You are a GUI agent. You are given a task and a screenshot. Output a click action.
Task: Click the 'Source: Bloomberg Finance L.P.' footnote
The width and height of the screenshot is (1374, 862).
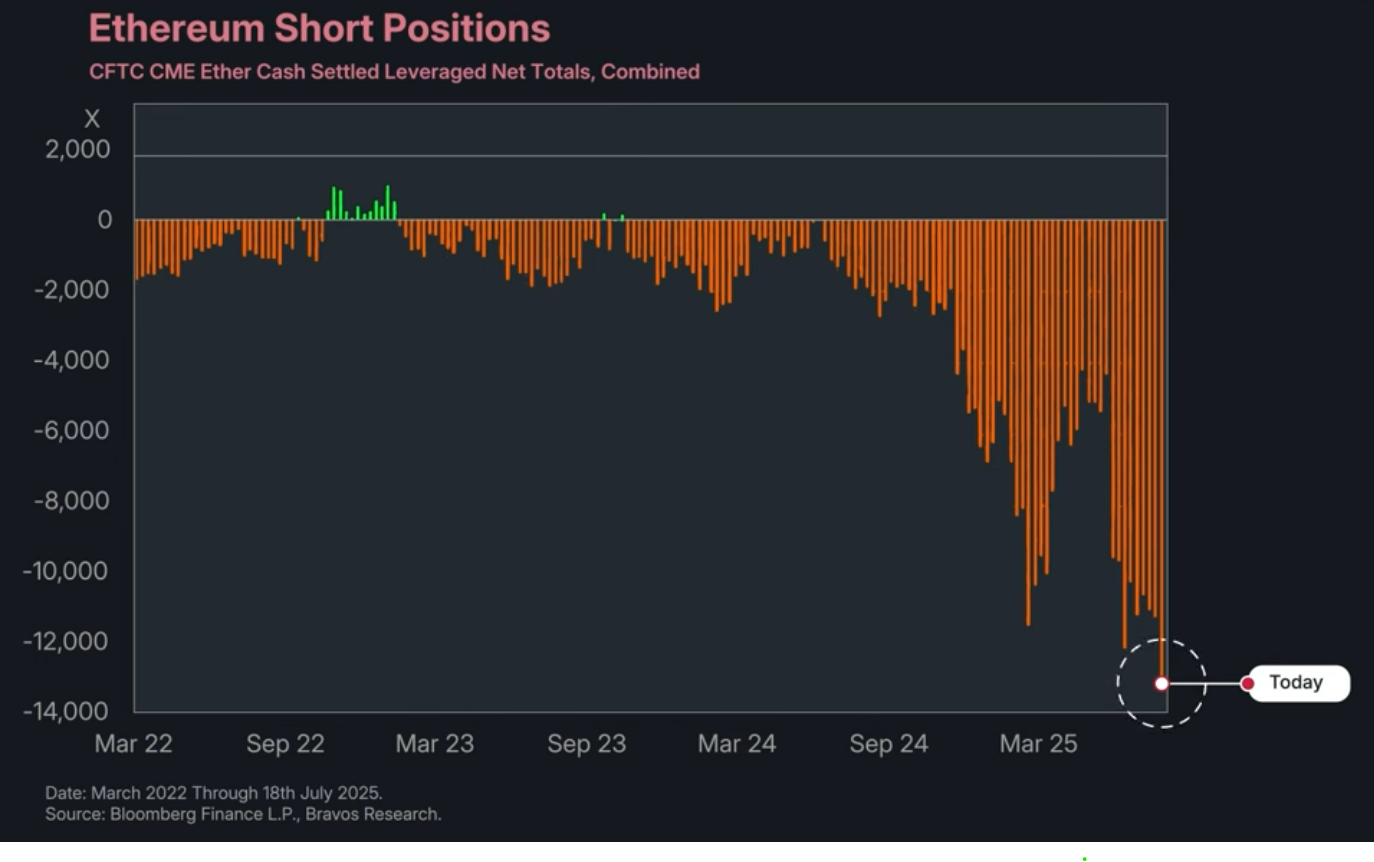[243, 814]
